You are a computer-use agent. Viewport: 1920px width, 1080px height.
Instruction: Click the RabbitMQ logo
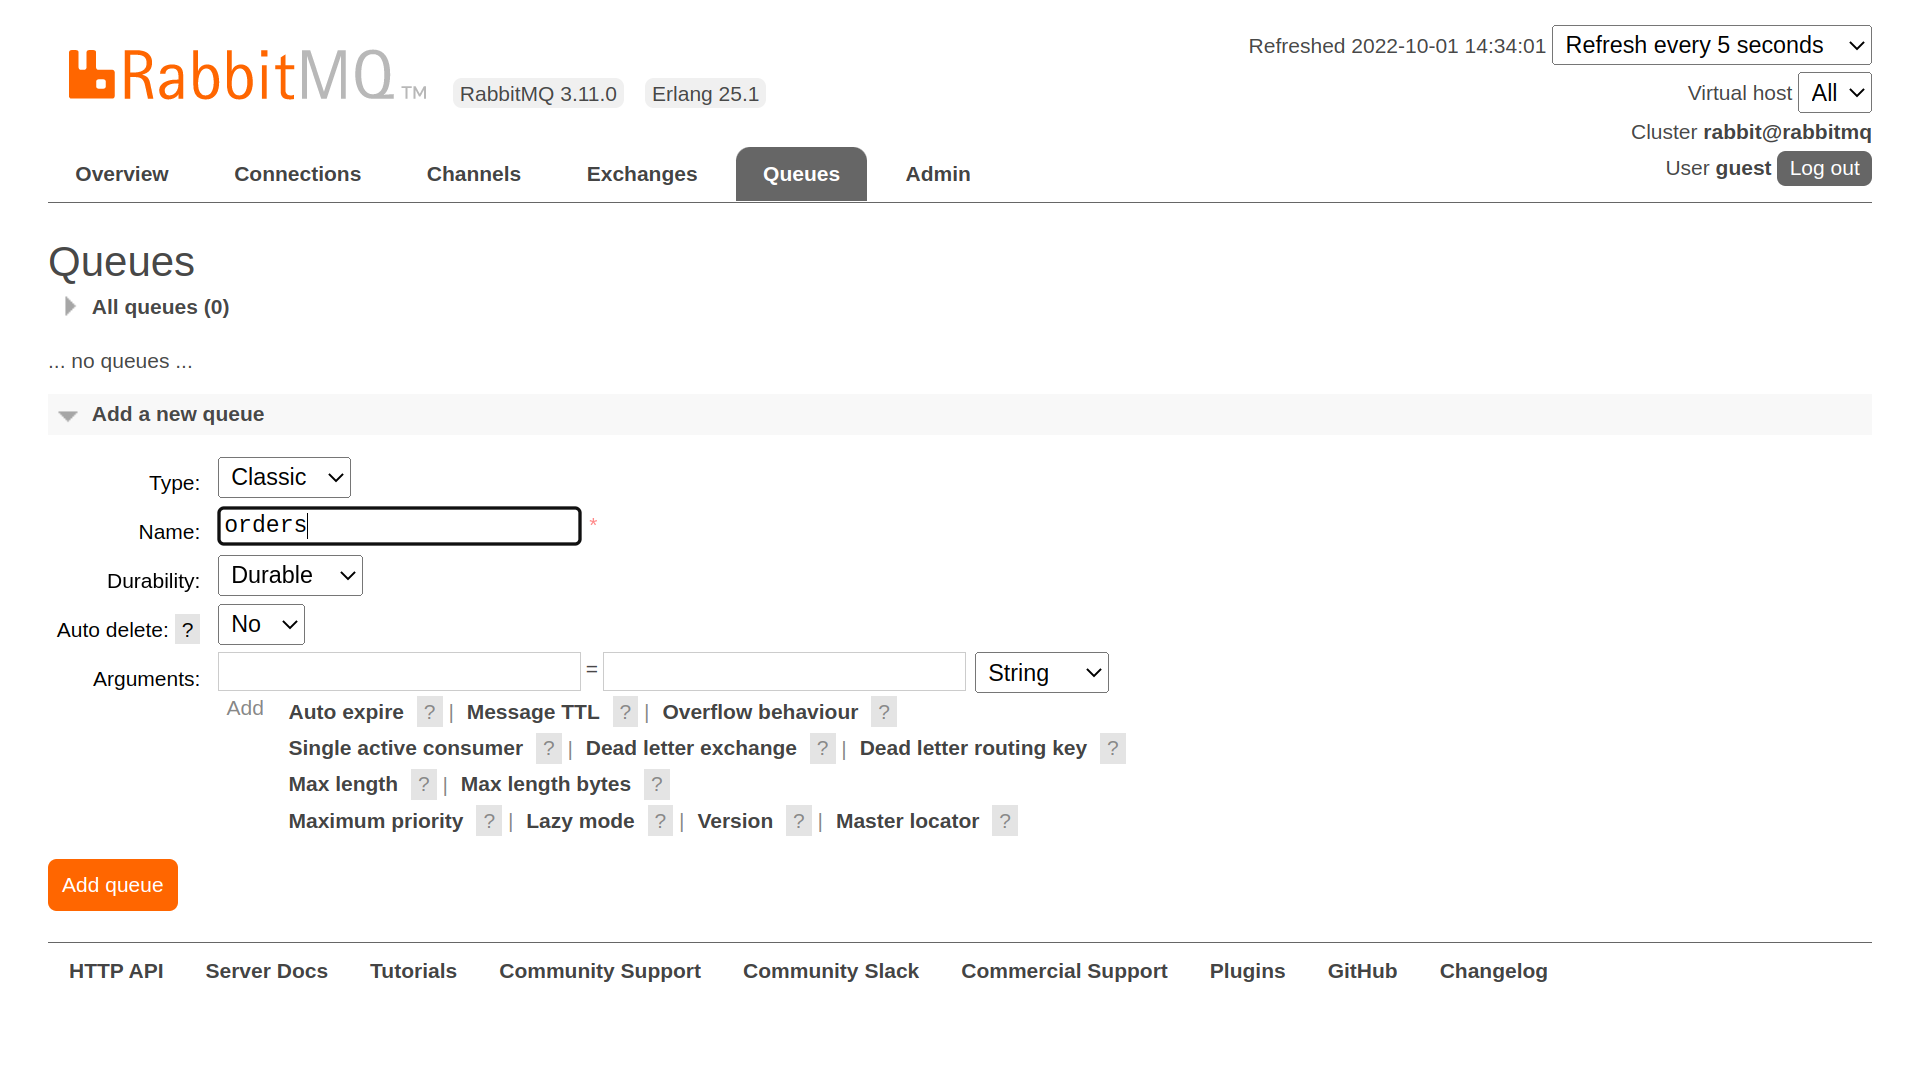coord(232,76)
